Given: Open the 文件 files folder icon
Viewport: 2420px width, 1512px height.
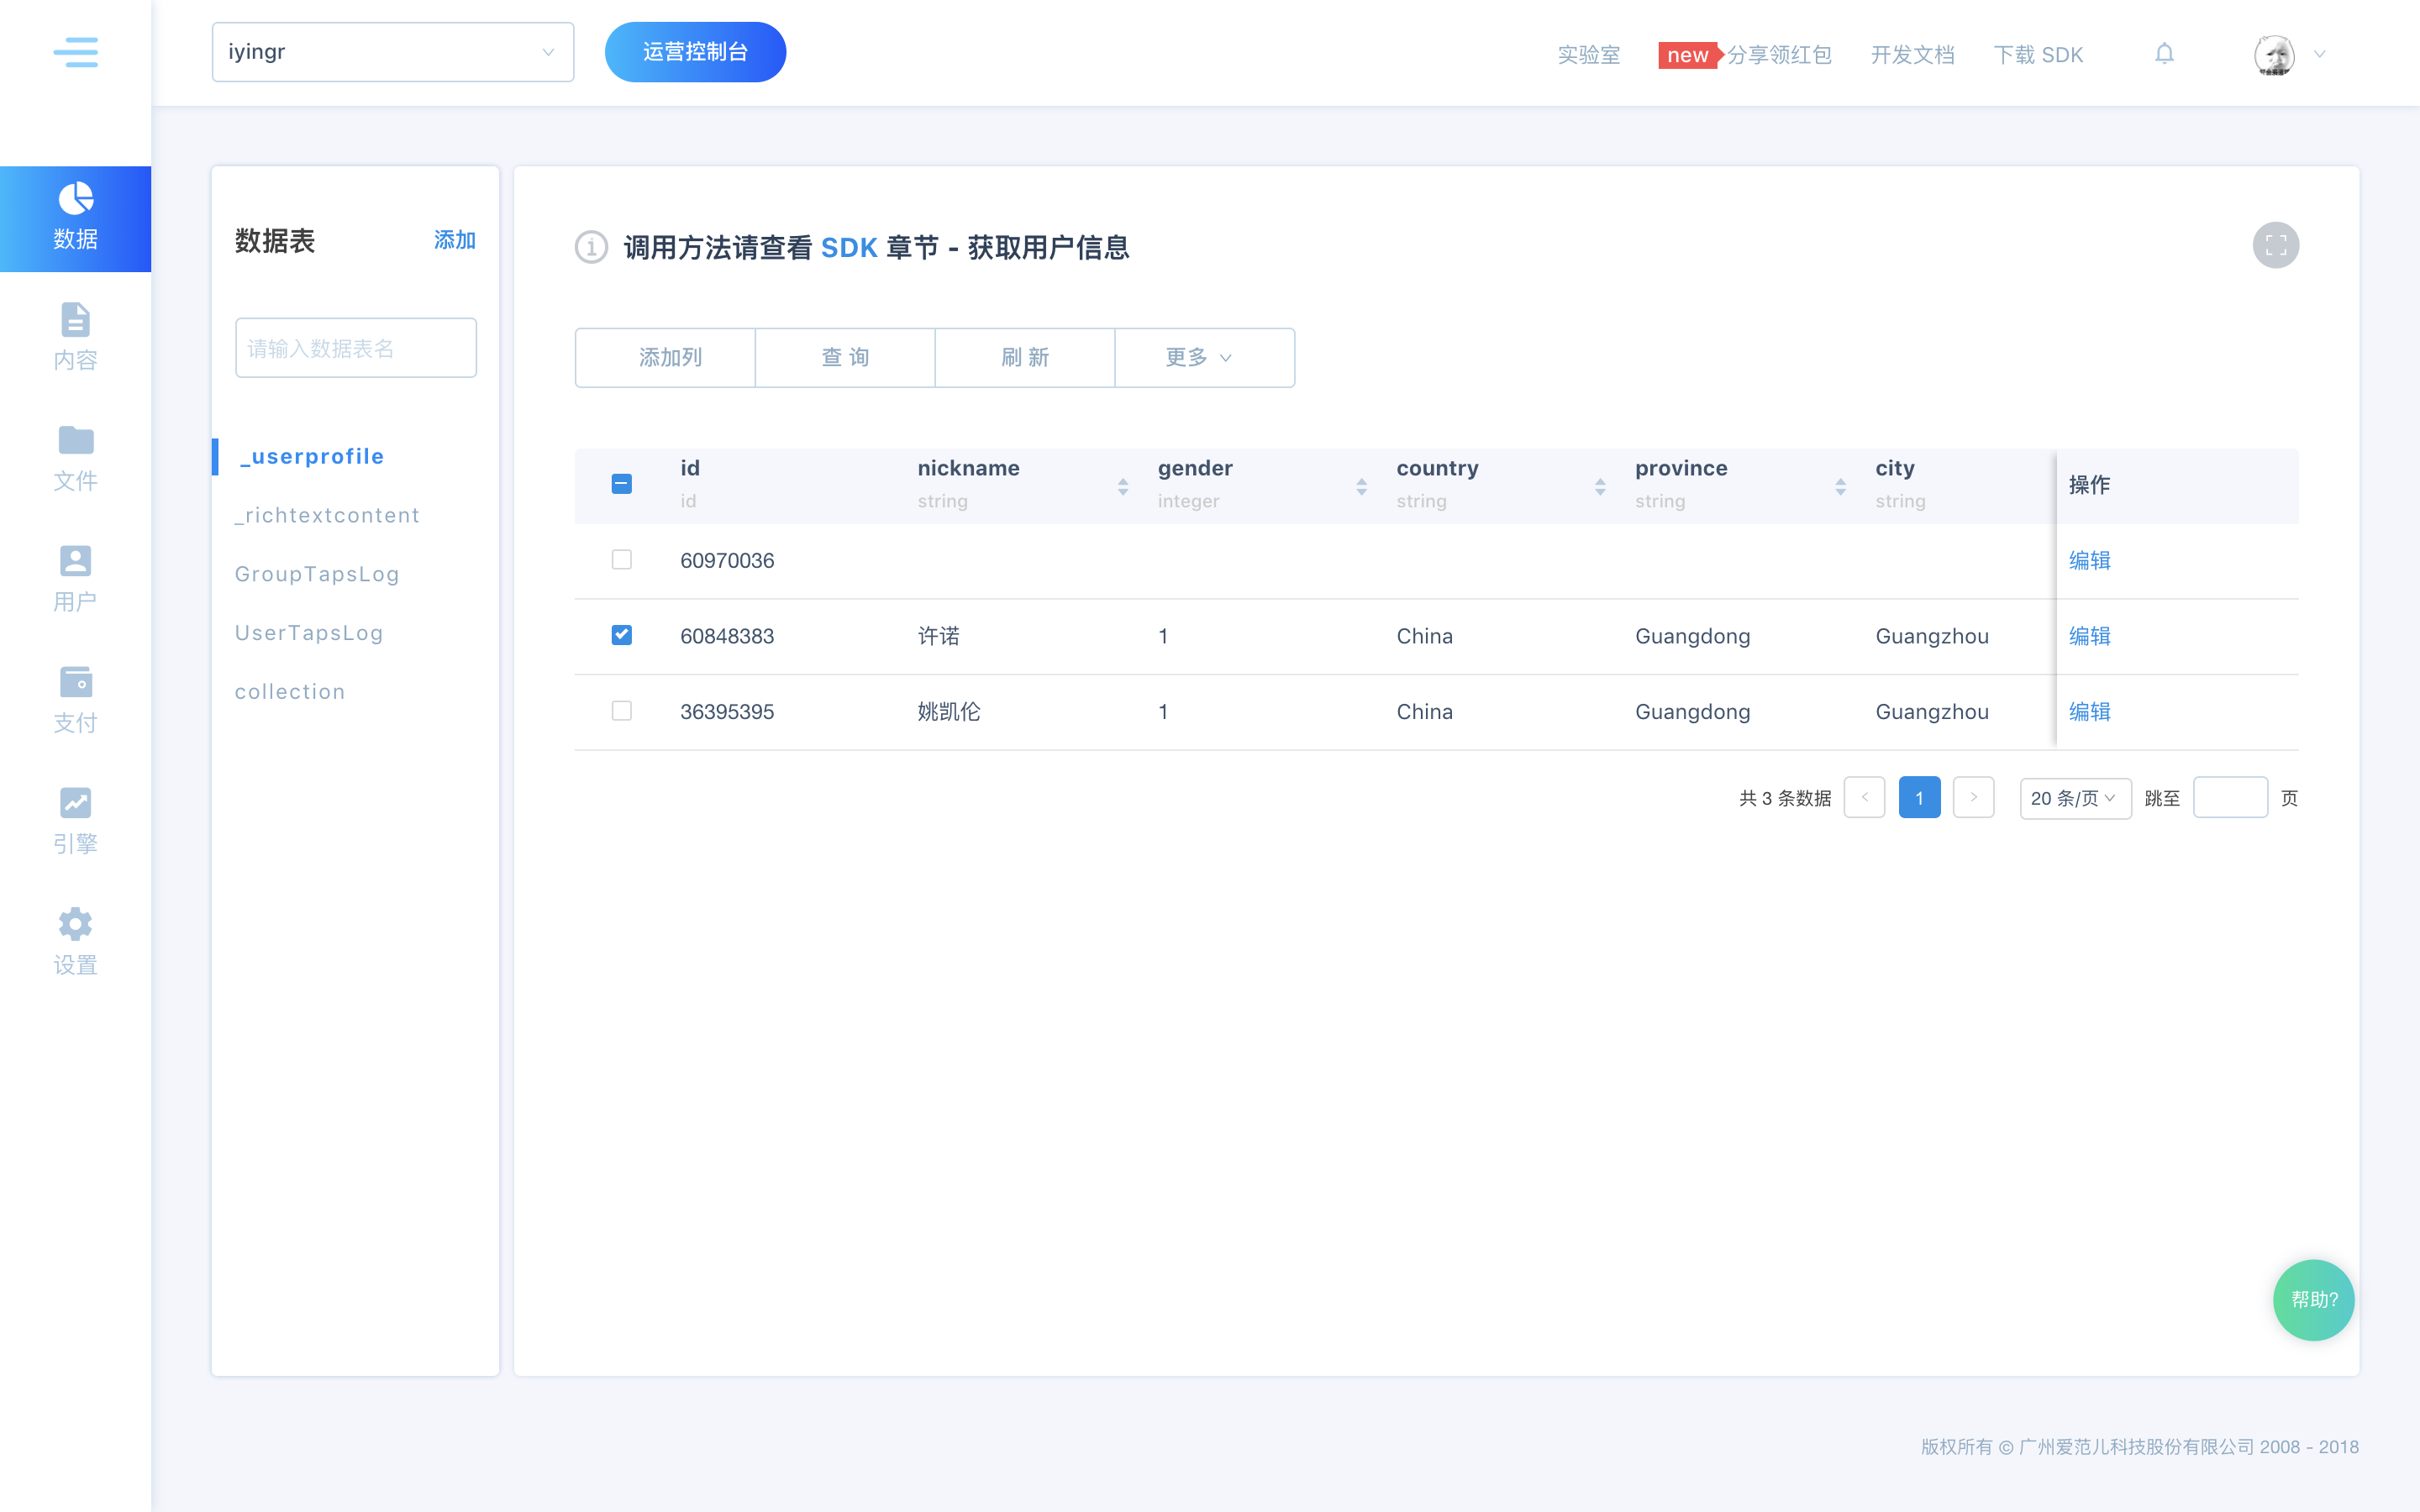Looking at the screenshot, I should click(x=75, y=441).
